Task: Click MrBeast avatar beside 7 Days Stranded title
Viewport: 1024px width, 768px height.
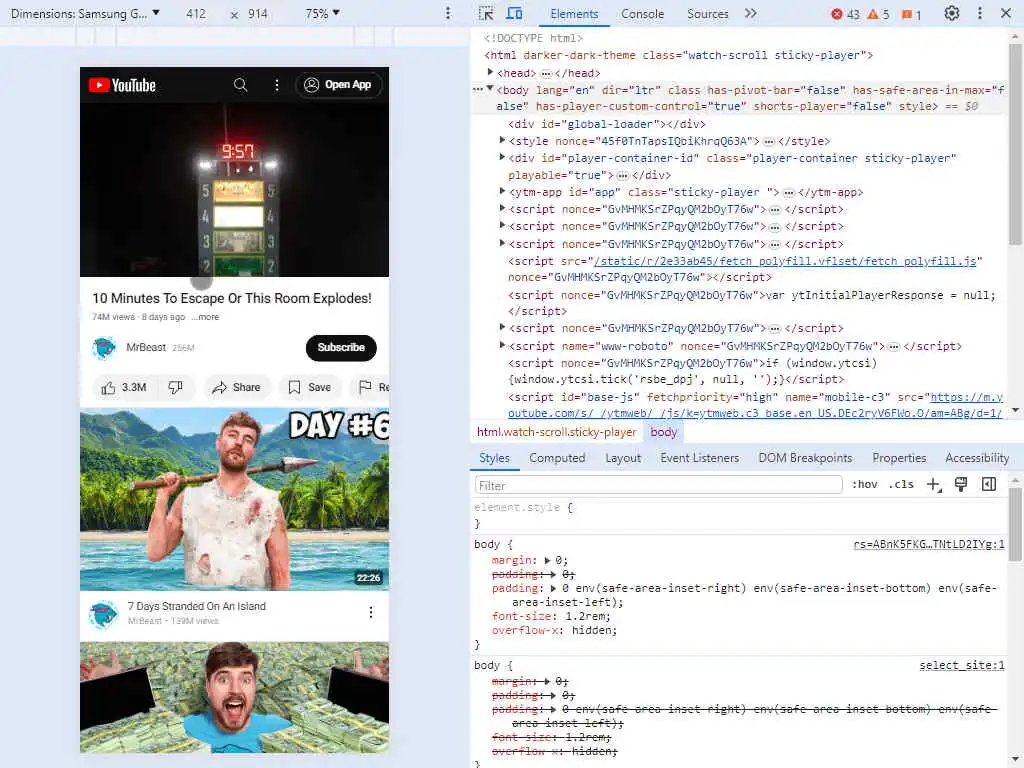Action: 103,614
